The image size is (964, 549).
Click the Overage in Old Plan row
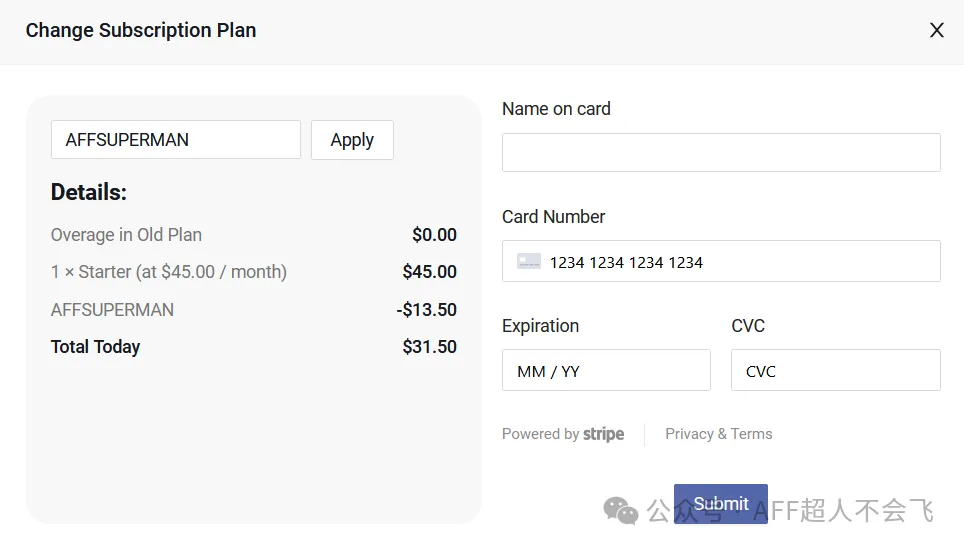click(x=126, y=235)
